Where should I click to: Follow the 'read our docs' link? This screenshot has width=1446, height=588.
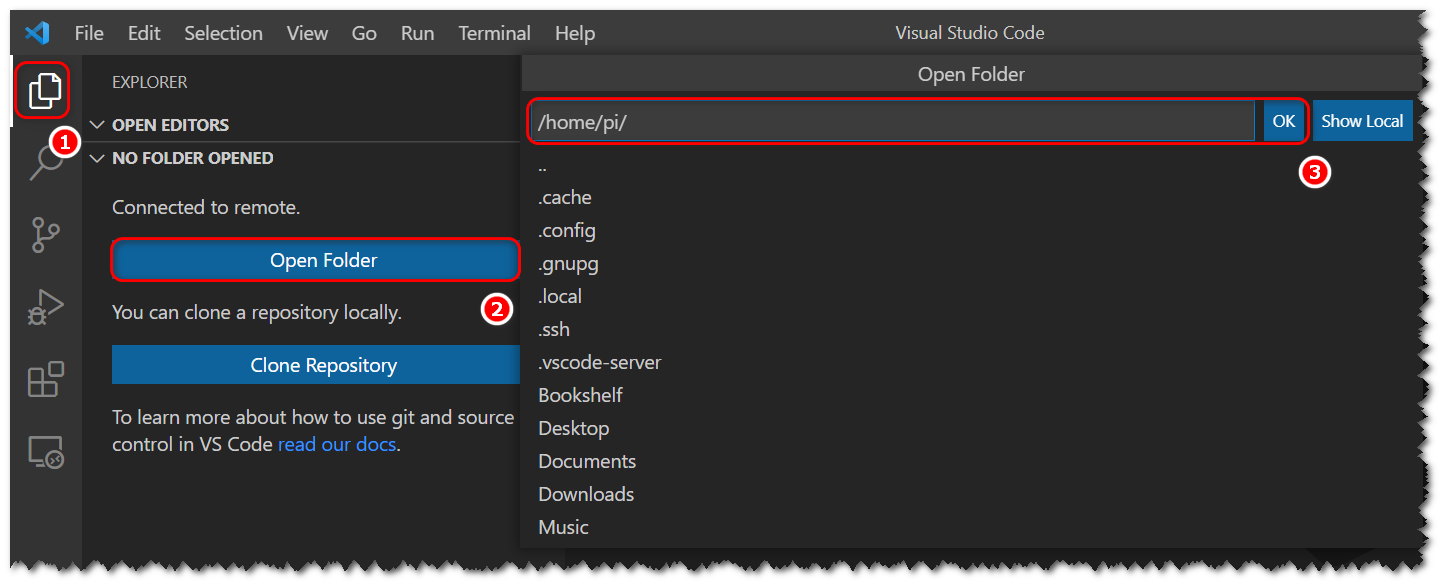337,444
